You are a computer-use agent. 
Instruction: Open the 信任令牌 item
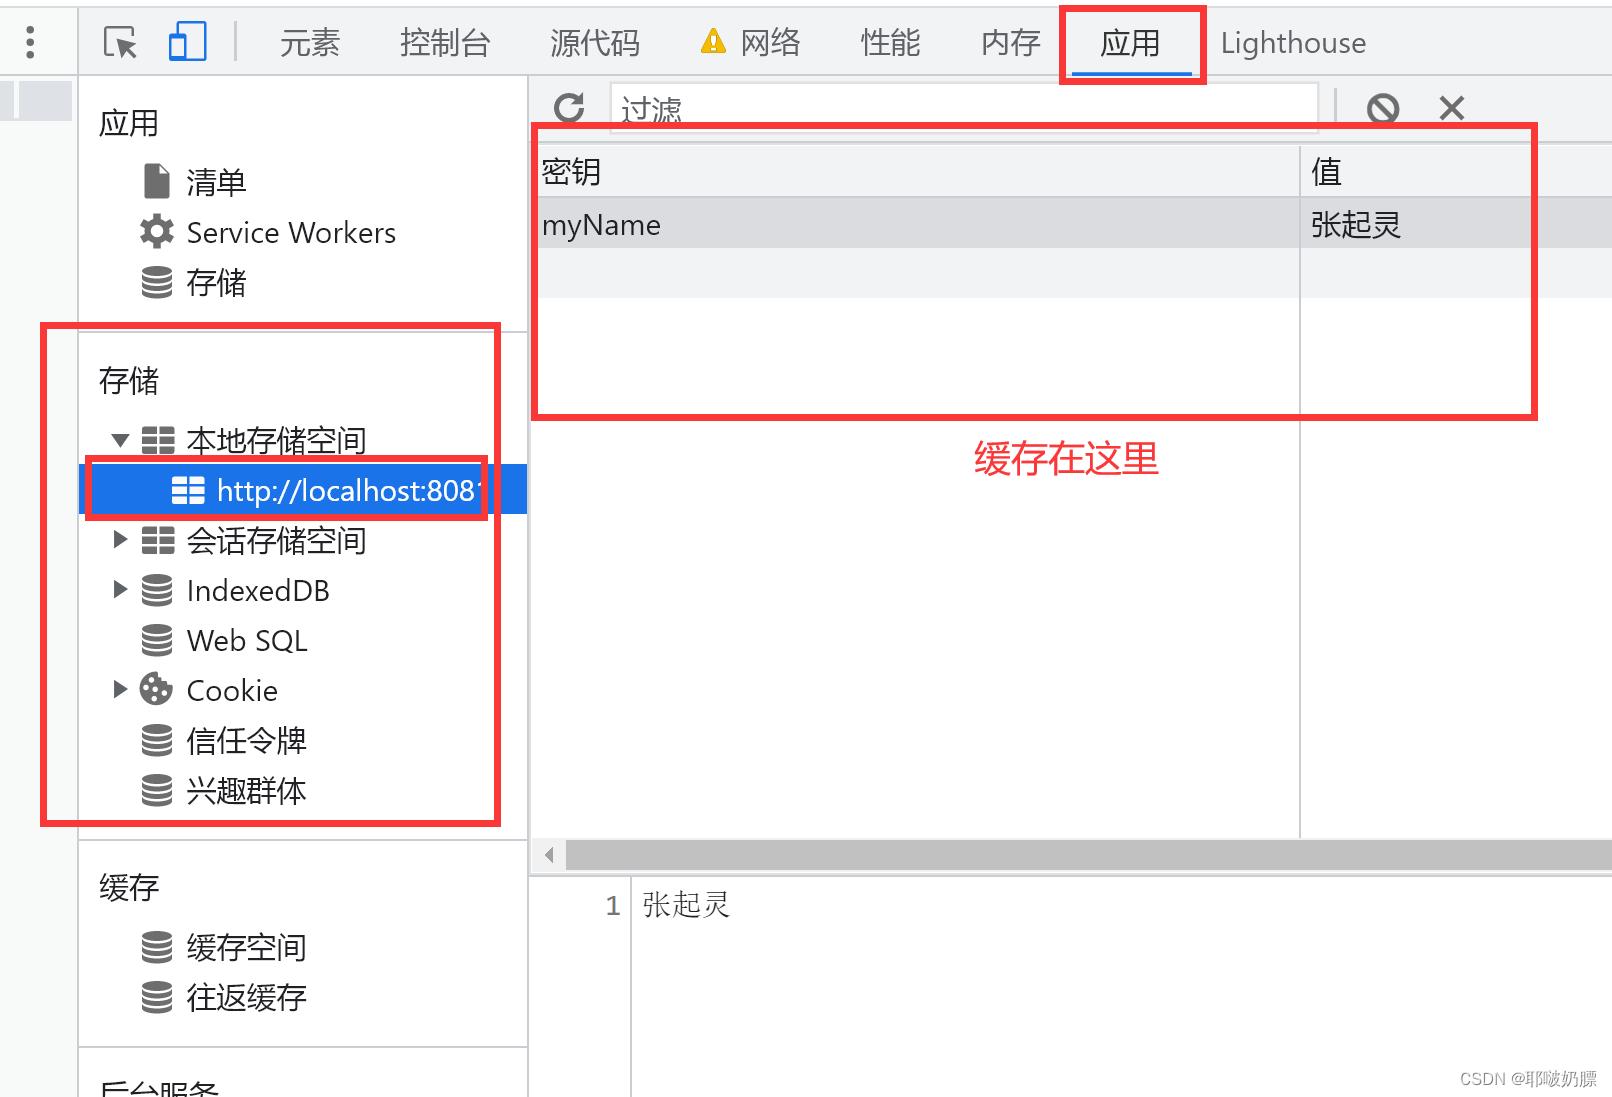(246, 741)
